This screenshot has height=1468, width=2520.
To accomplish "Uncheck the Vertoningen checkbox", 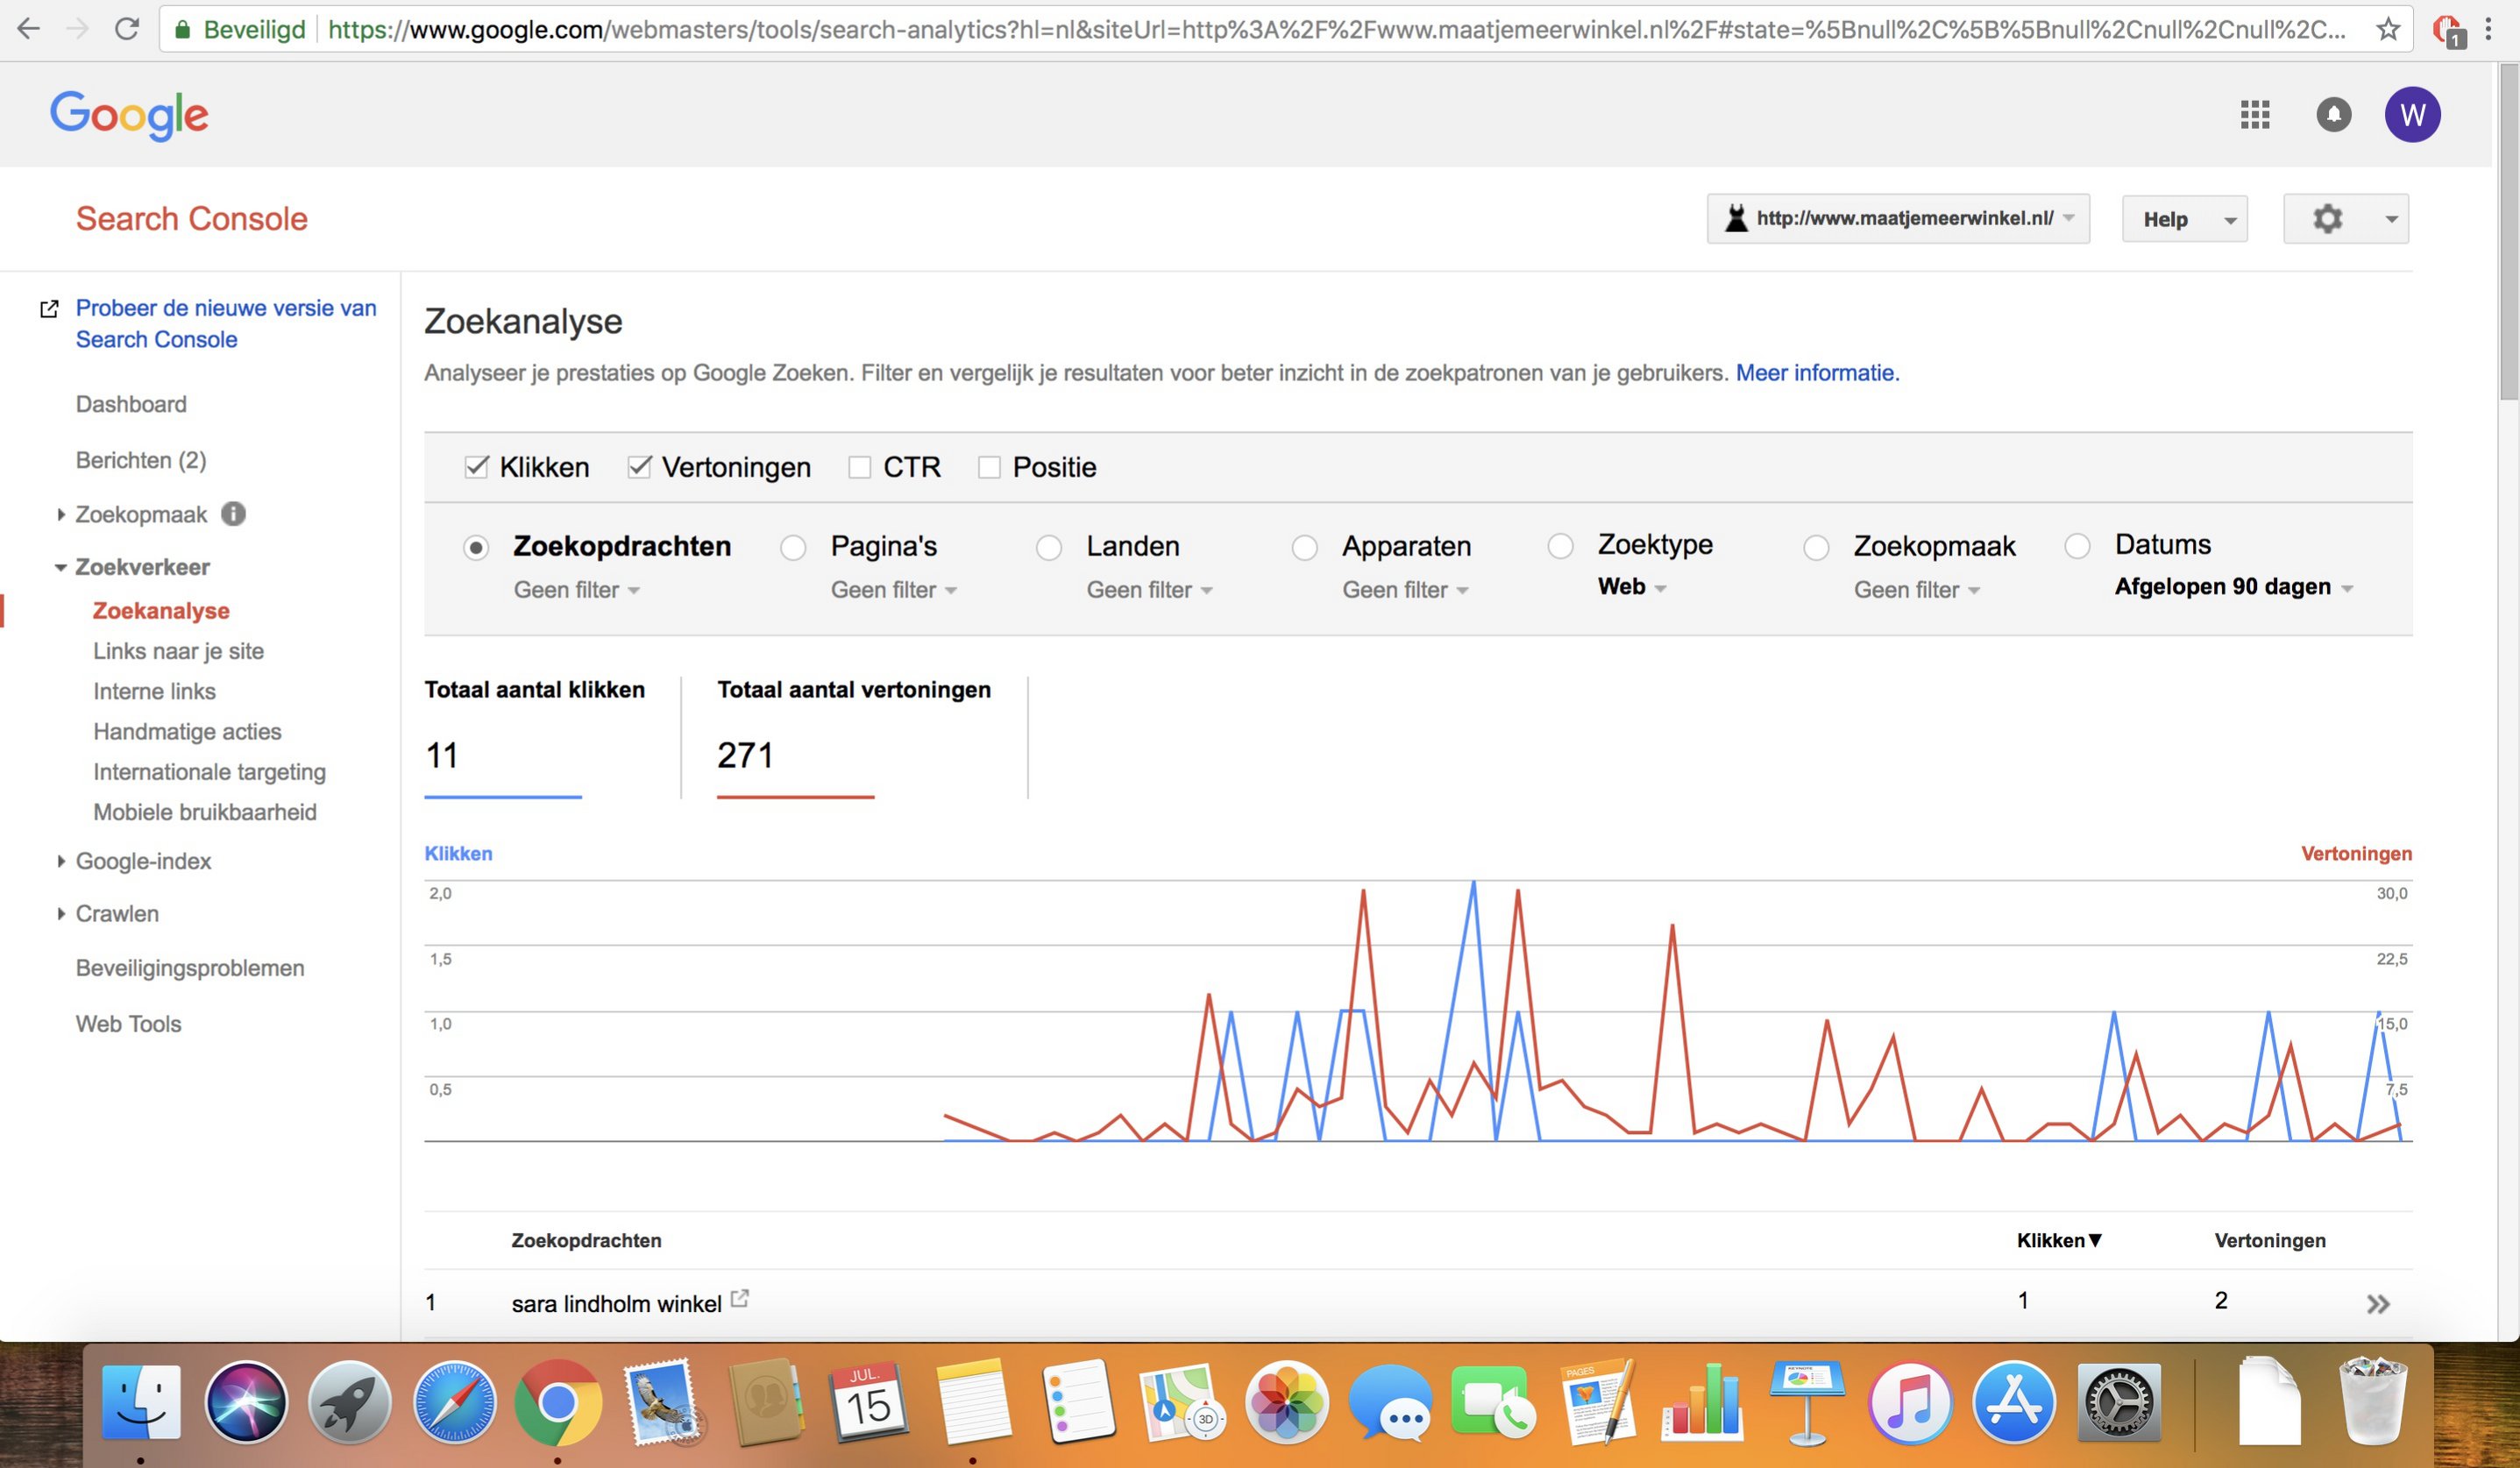I will pyautogui.click(x=639, y=466).
